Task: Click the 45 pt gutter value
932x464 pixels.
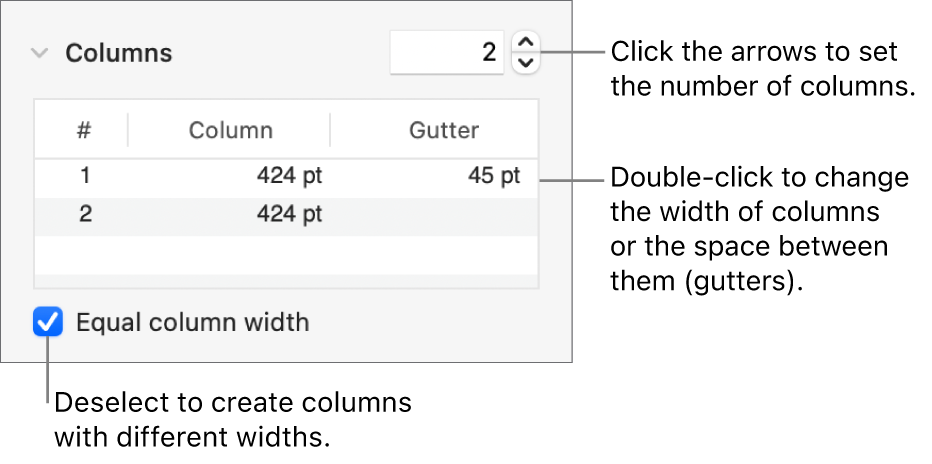Action: [x=494, y=177]
